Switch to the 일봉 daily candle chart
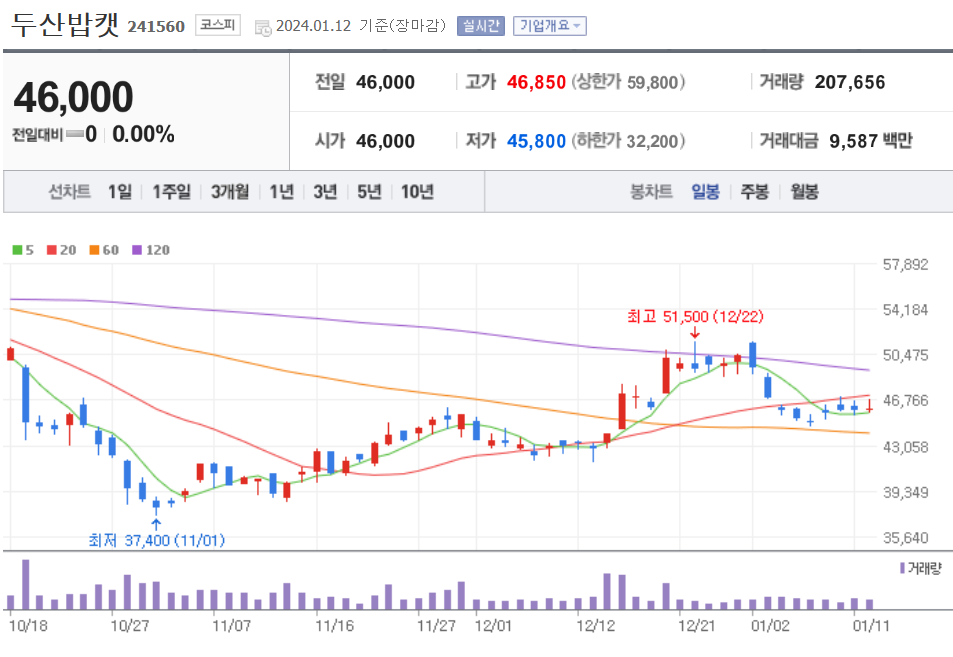Viewport: 953px width, 657px height. [x=706, y=192]
